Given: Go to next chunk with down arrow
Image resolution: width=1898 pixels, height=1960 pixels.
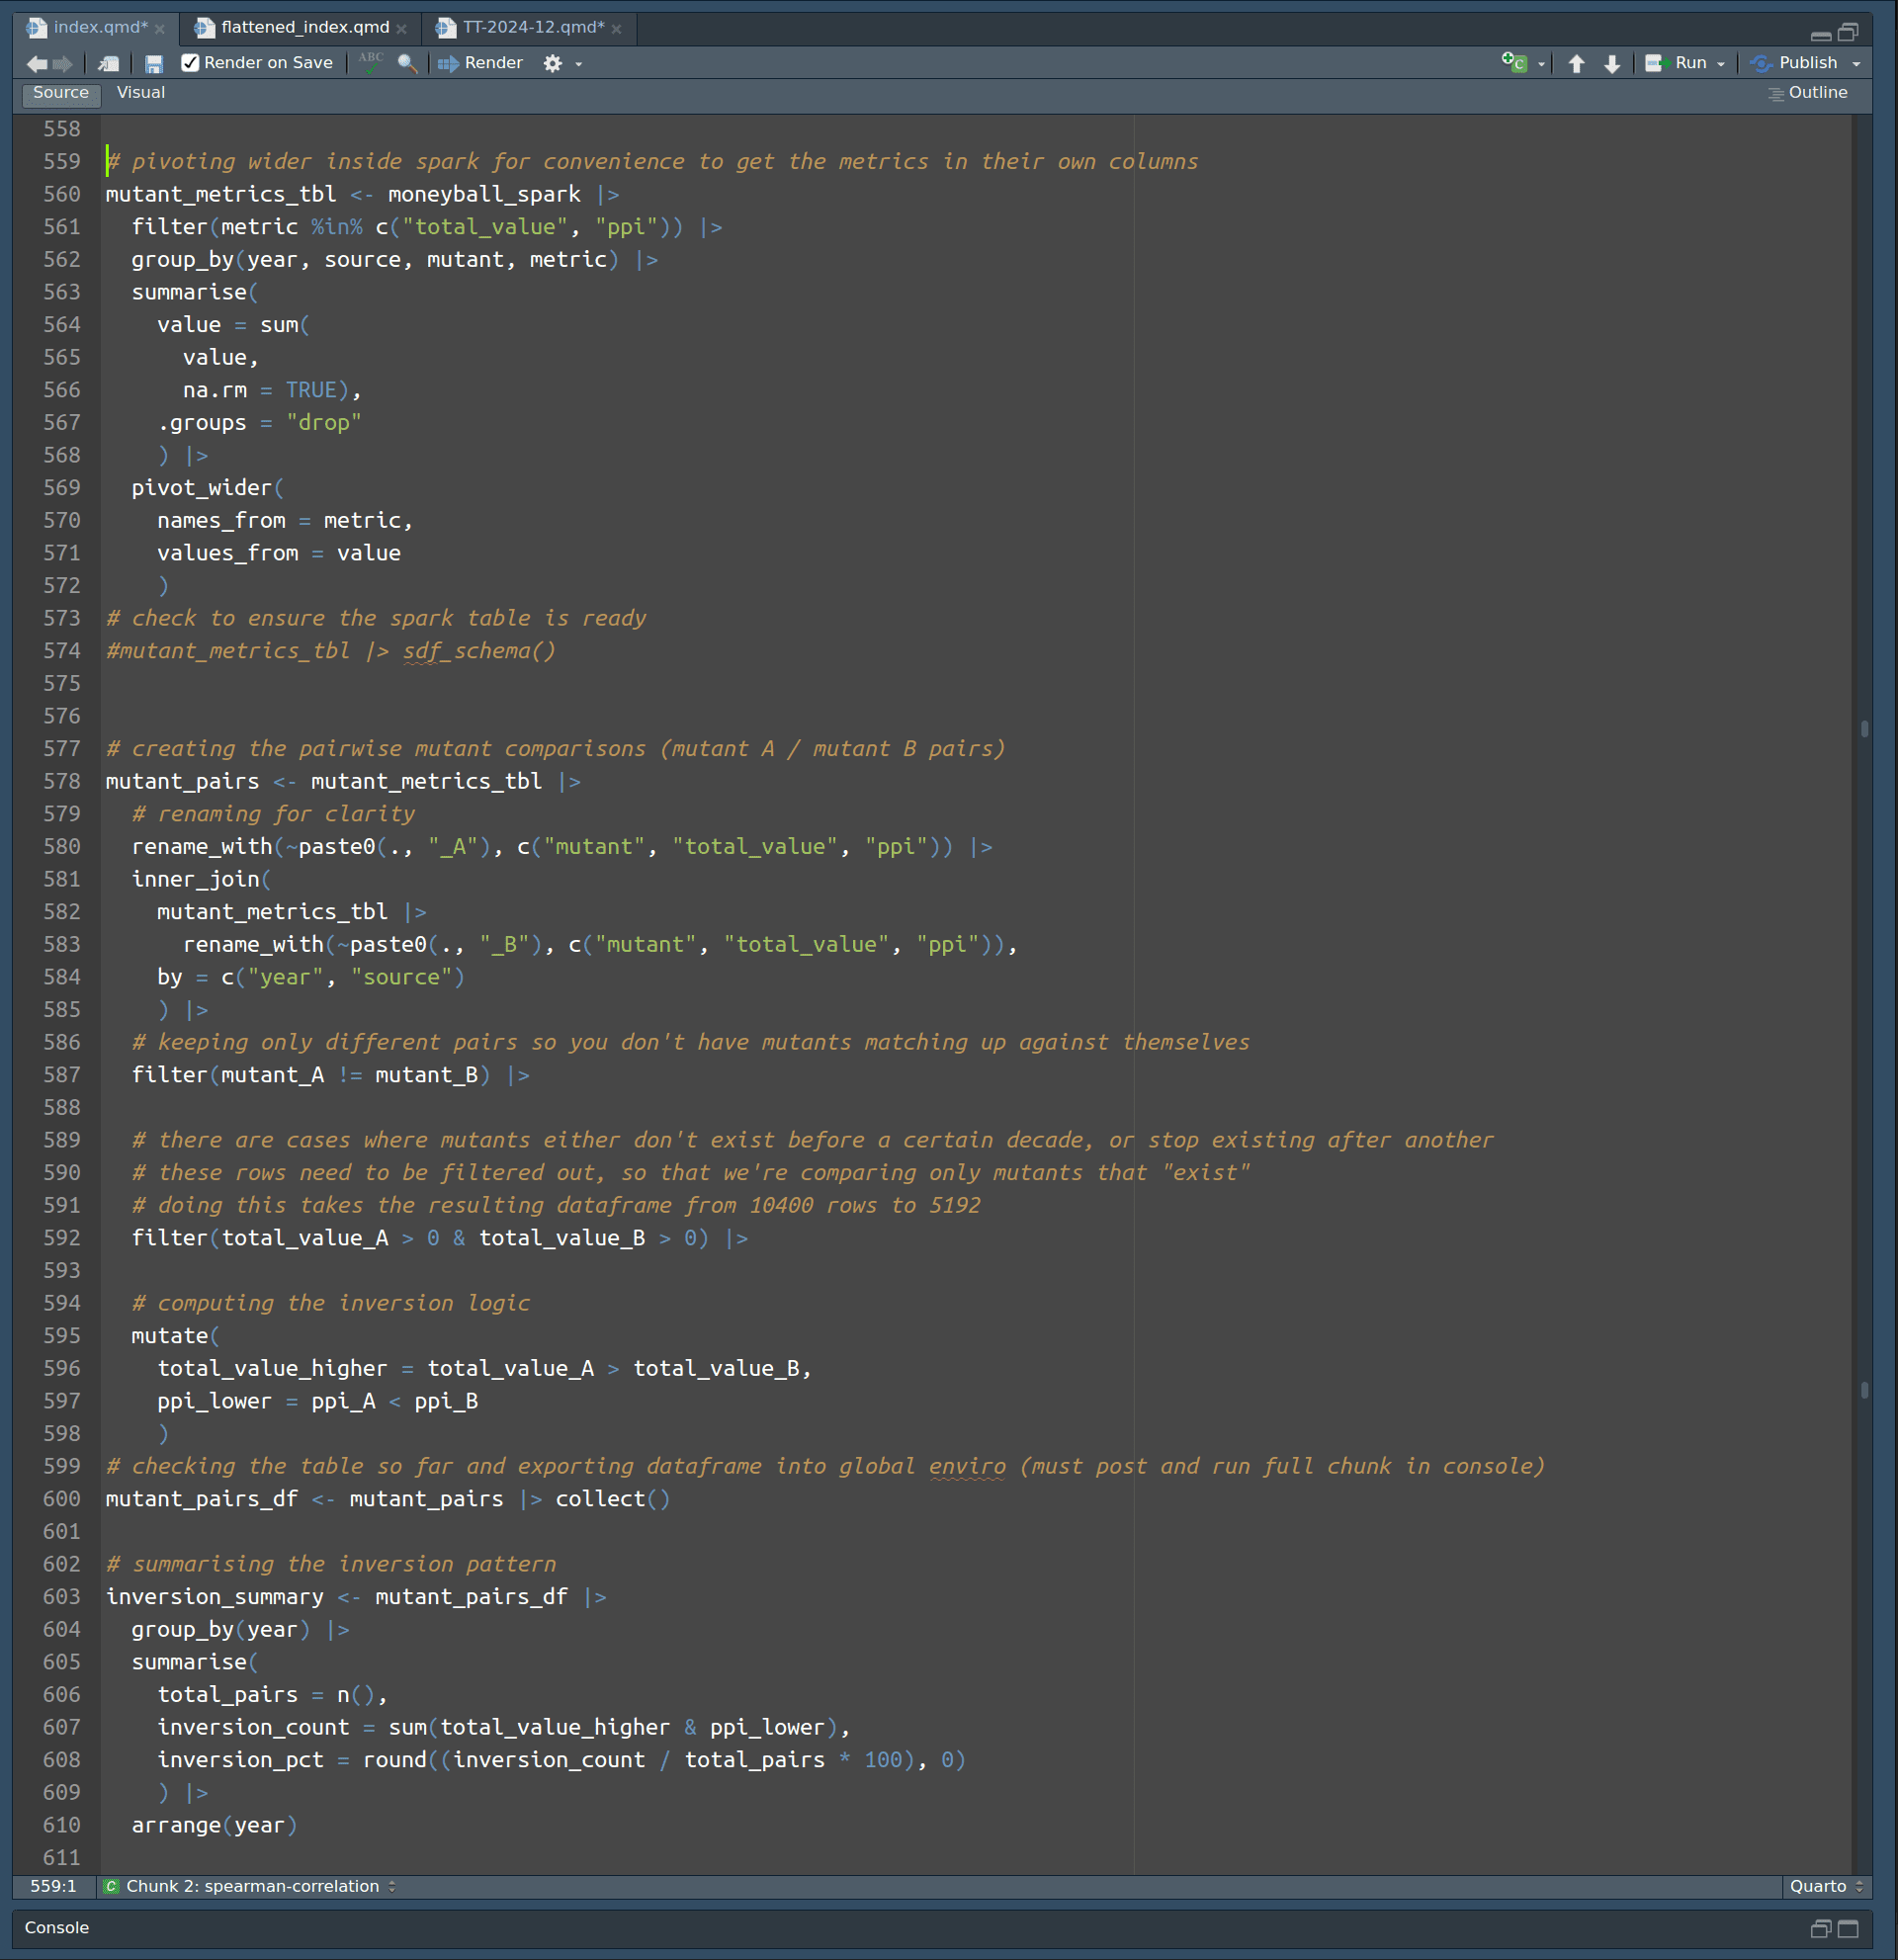Looking at the screenshot, I should 1612,64.
